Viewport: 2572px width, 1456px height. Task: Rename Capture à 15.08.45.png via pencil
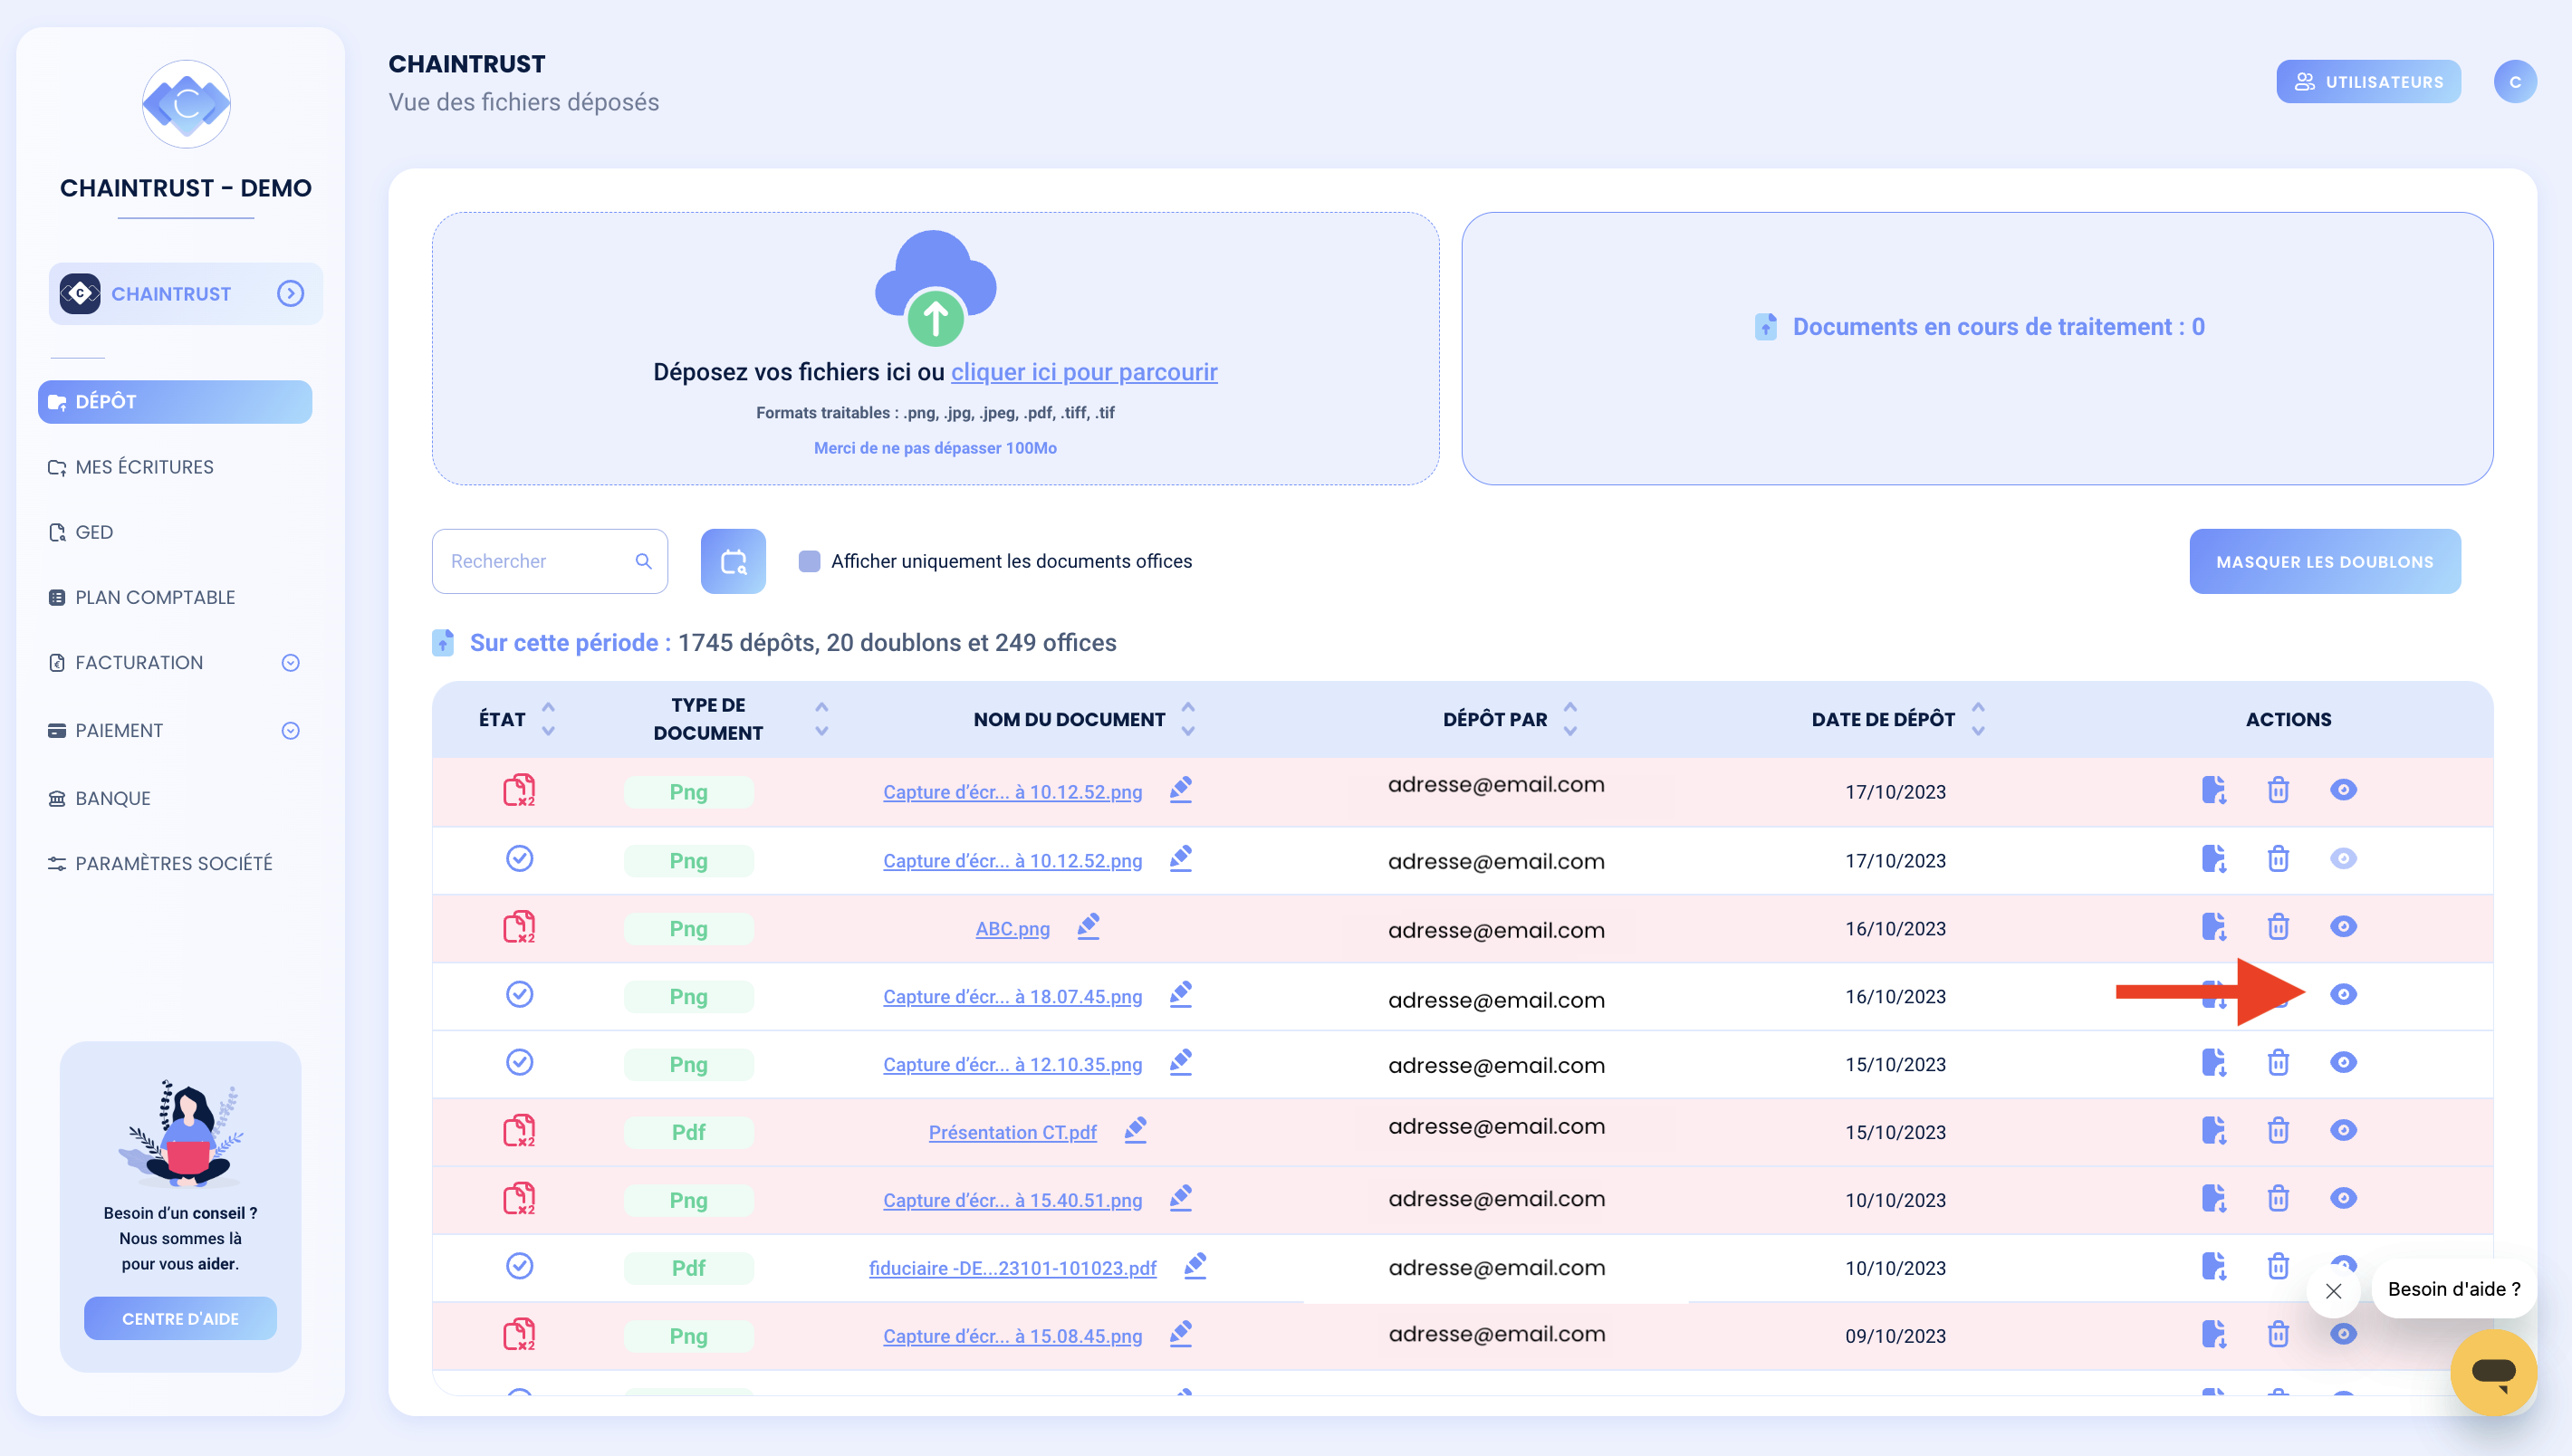tap(1181, 1334)
